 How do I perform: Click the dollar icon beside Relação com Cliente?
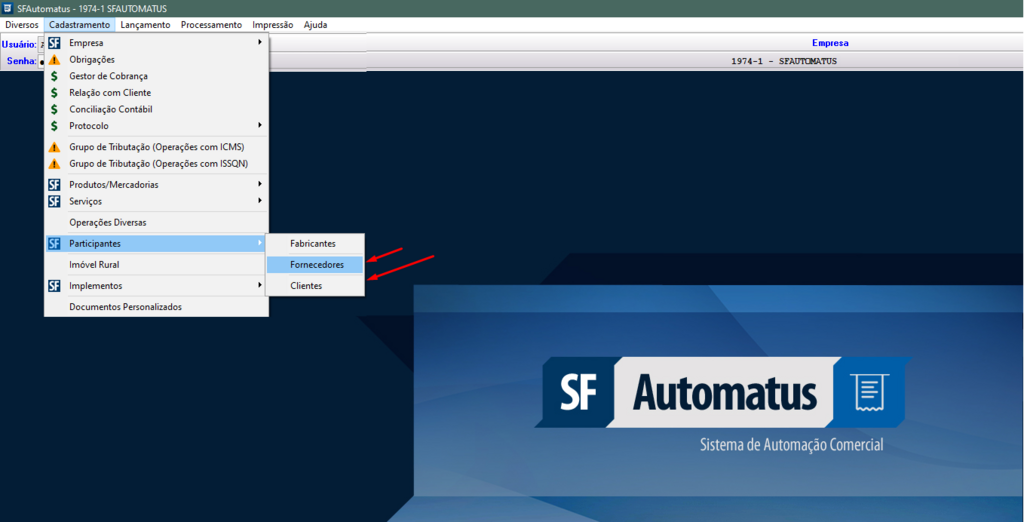(x=55, y=93)
